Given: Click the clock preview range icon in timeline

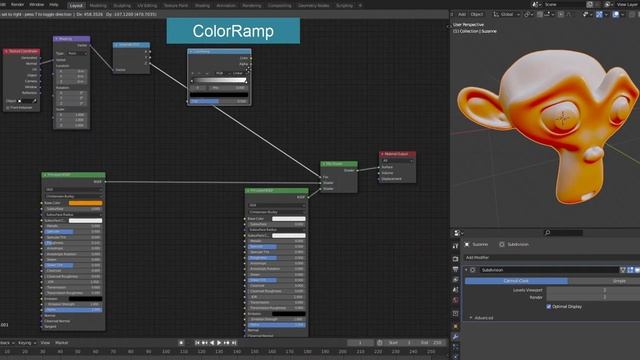Looking at the screenshot, I should (380, 343).
